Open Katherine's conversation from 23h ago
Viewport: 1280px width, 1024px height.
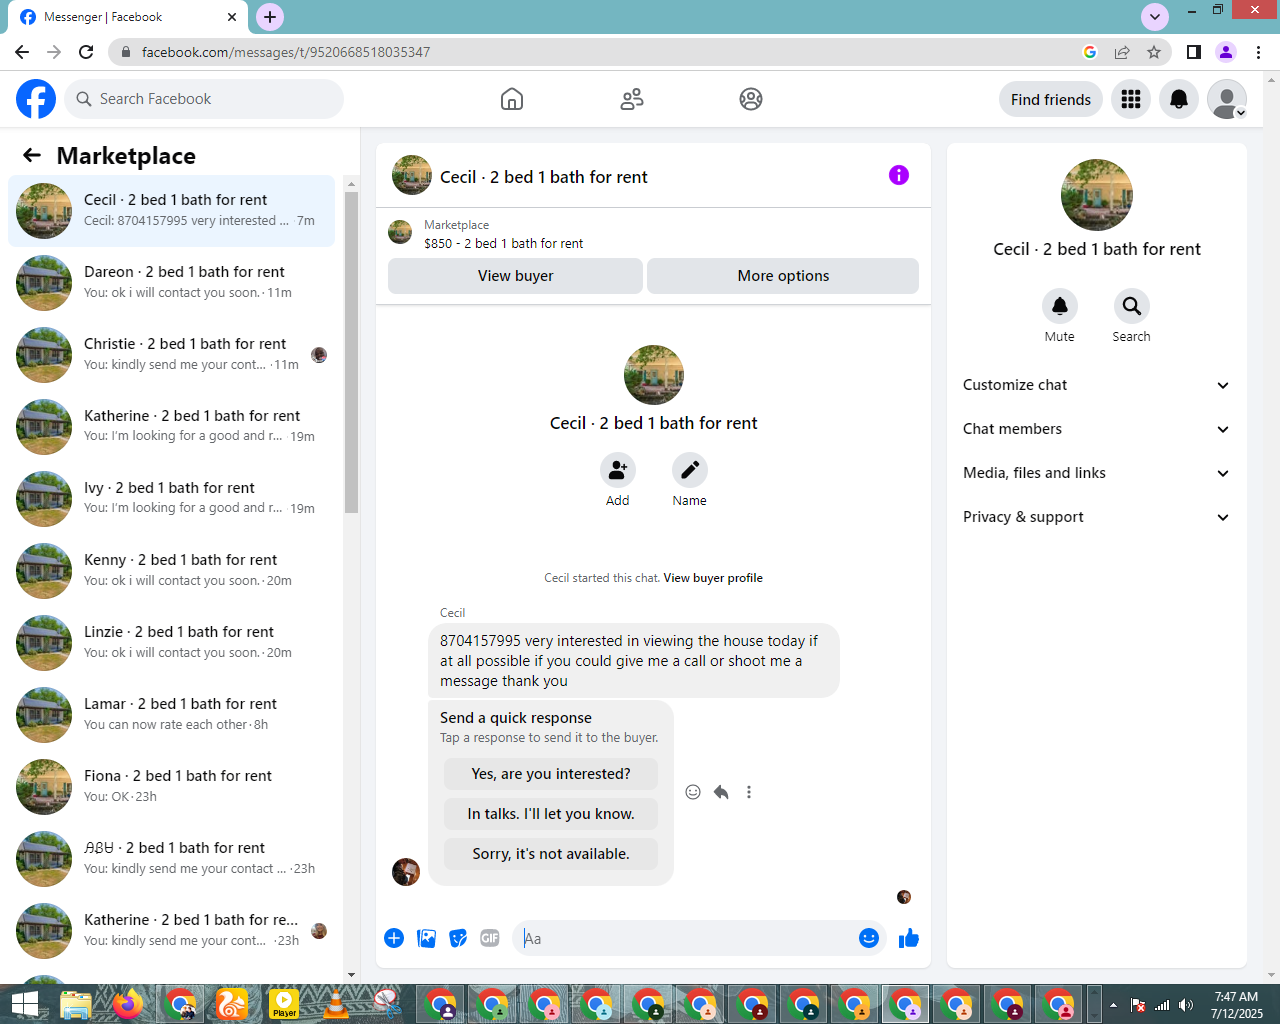[171, 931]
